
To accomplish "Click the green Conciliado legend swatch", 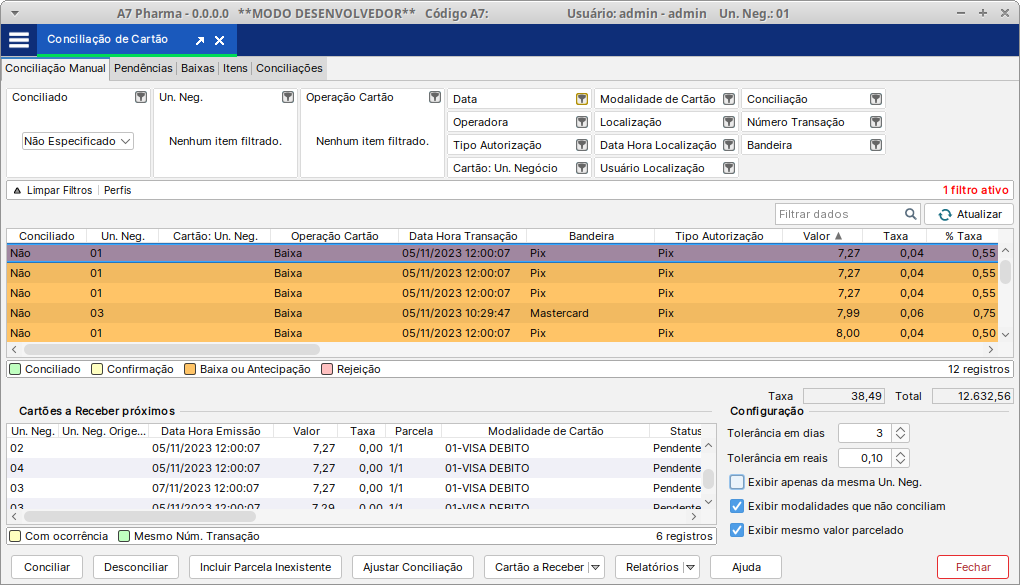I will pos(15,369).
